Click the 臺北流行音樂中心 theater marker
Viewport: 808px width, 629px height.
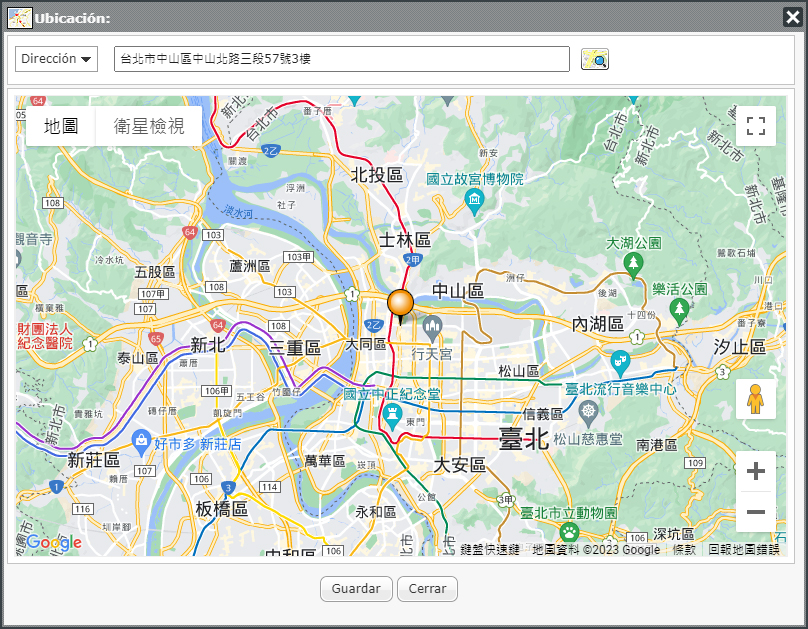[x=620, y=363]
